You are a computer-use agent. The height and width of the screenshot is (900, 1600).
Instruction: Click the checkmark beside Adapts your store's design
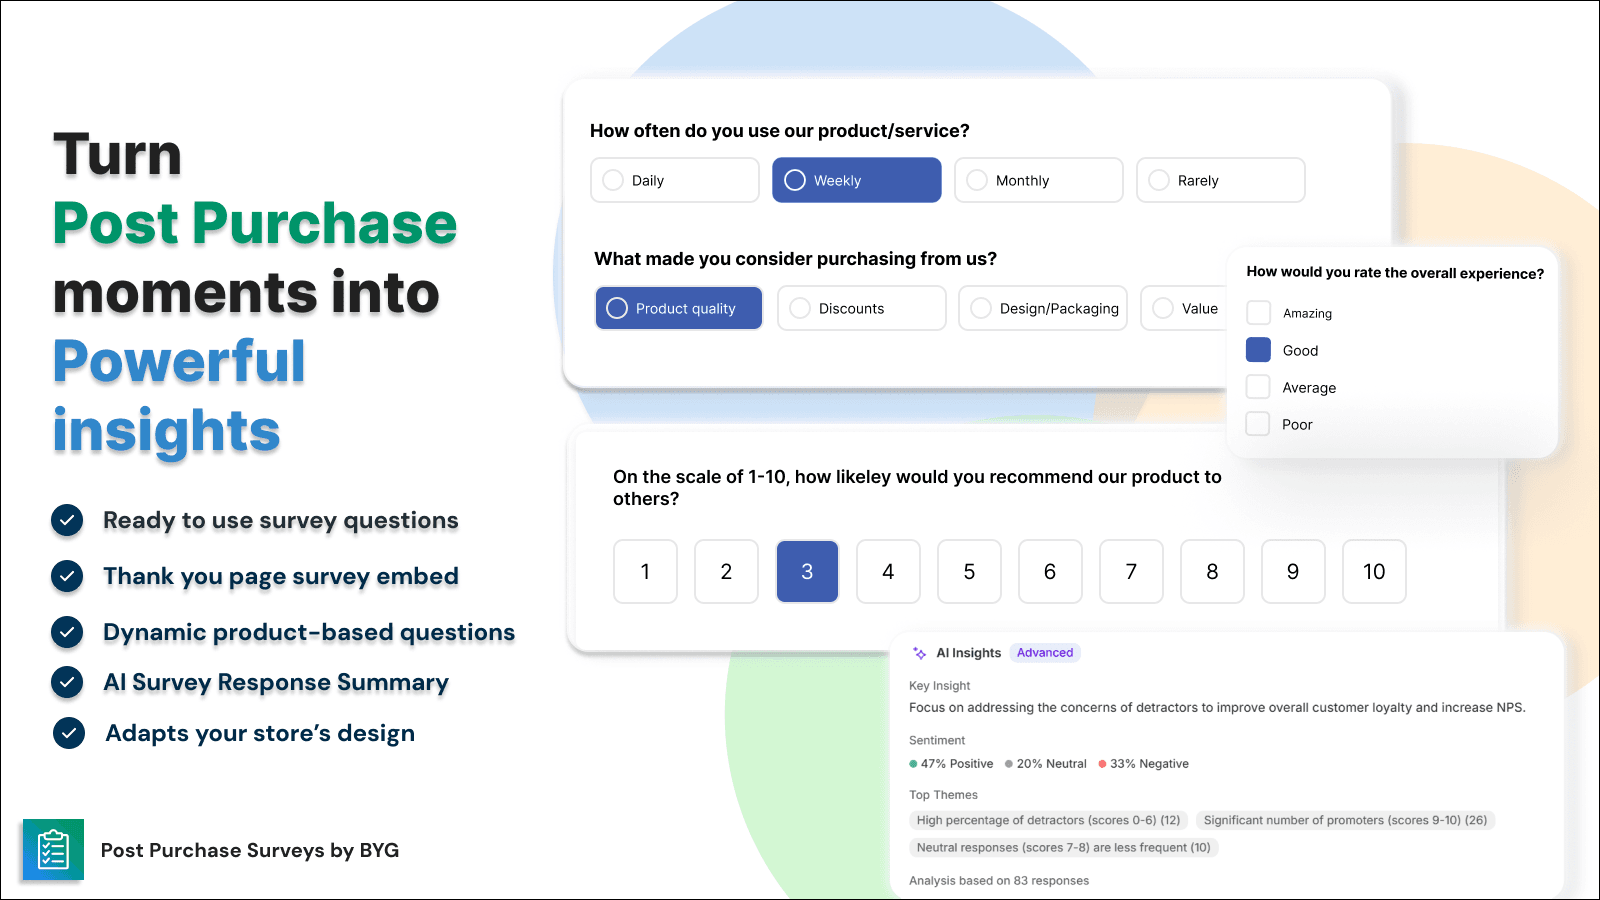pyautogui.click(x=67, y=733)
